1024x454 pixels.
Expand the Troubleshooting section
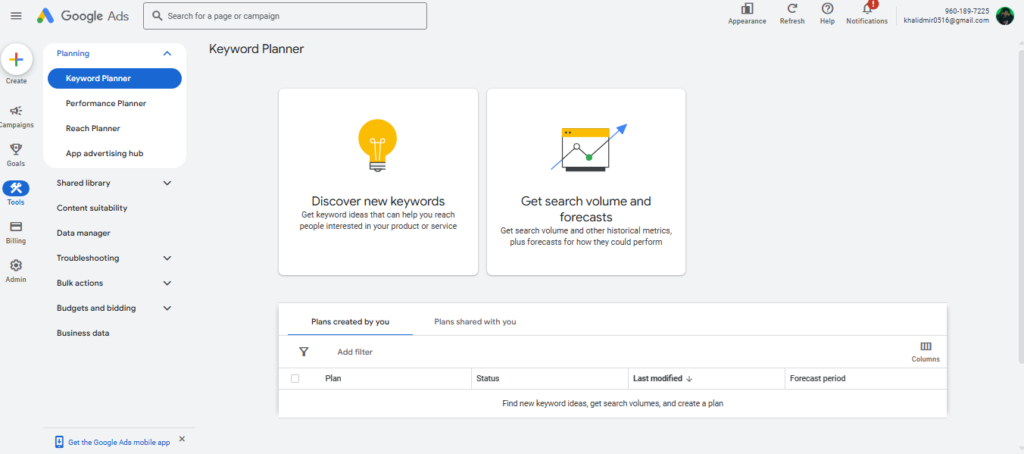(167, 258)
